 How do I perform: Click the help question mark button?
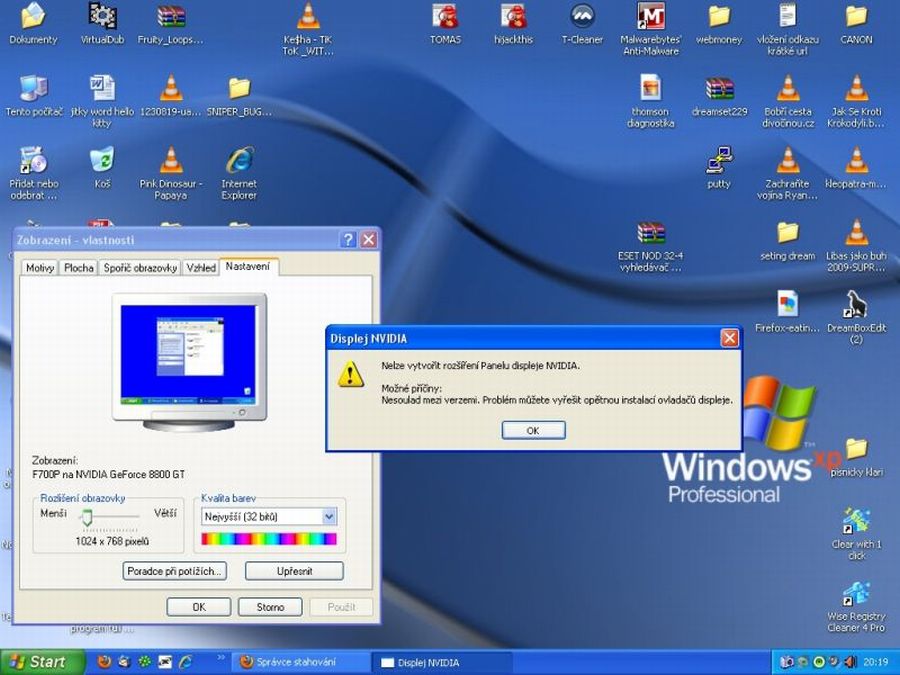[x=348, y=239]
